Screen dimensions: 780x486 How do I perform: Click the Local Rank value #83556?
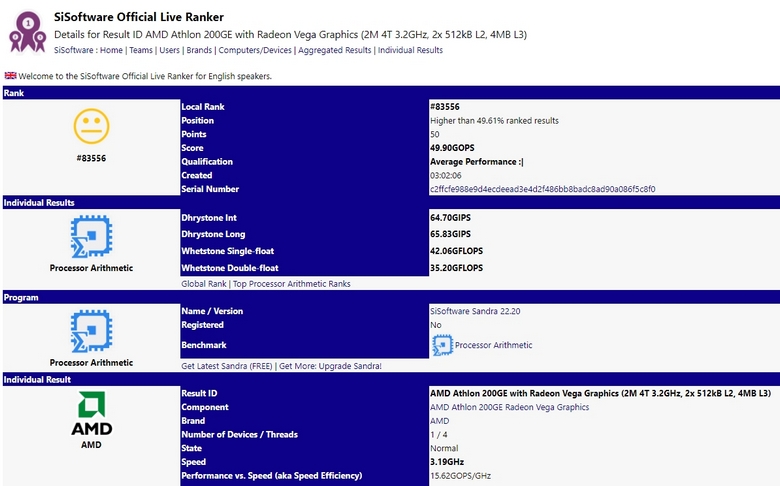coord(445,107)
